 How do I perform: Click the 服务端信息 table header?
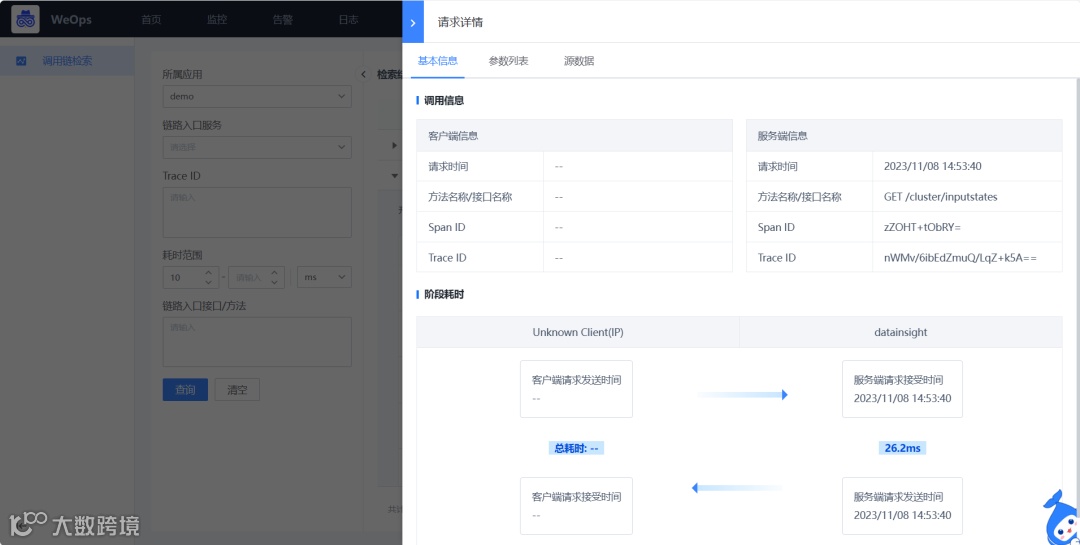tap(904, 136)
